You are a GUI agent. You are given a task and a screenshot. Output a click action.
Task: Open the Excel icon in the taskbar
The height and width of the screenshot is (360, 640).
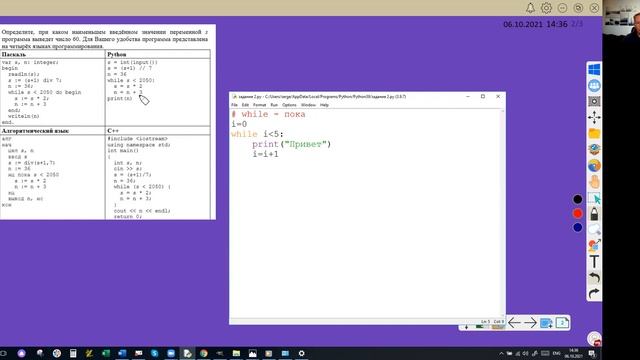tap(106, 353)
